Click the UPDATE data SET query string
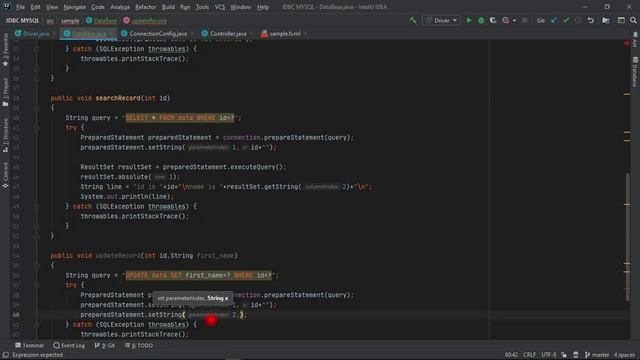The height and width of the screenshot is (360, 640). [x=198, y=276]
